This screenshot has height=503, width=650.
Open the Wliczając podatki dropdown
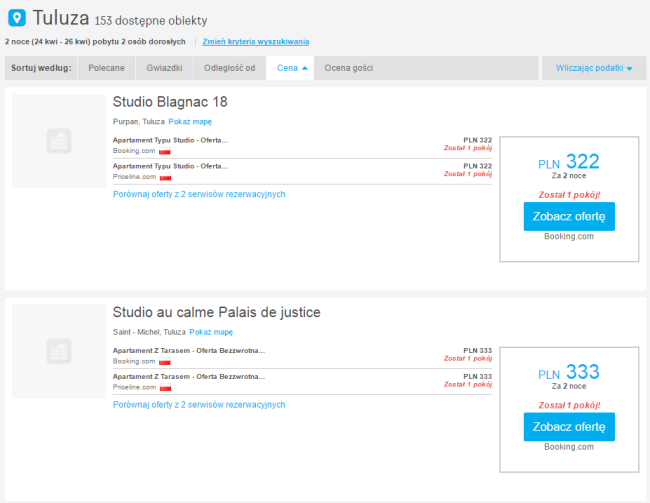pos(594,68)
